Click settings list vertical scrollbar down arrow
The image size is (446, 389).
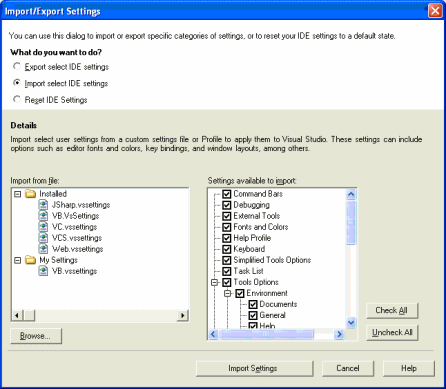351,323
